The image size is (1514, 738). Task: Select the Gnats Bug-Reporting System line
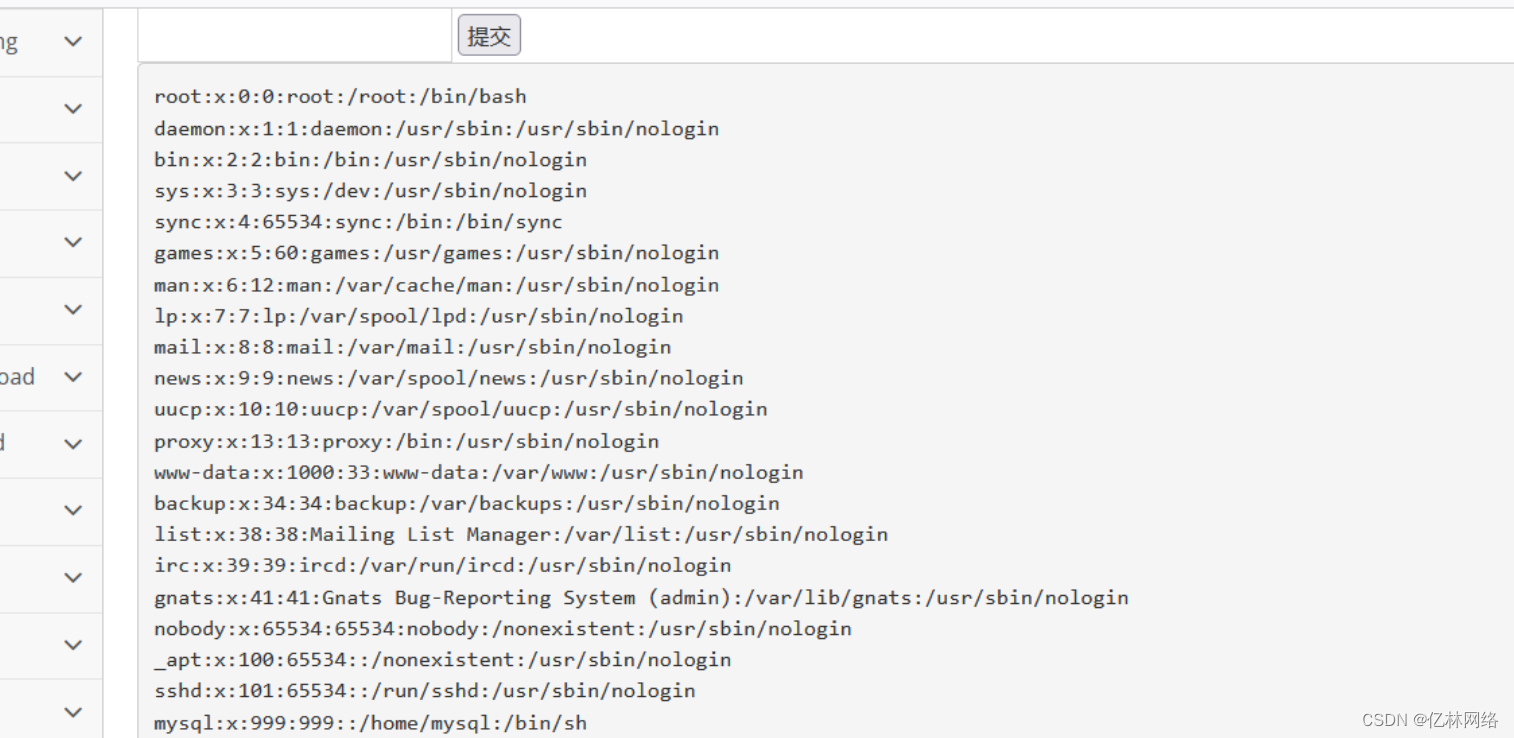point(641,598)
